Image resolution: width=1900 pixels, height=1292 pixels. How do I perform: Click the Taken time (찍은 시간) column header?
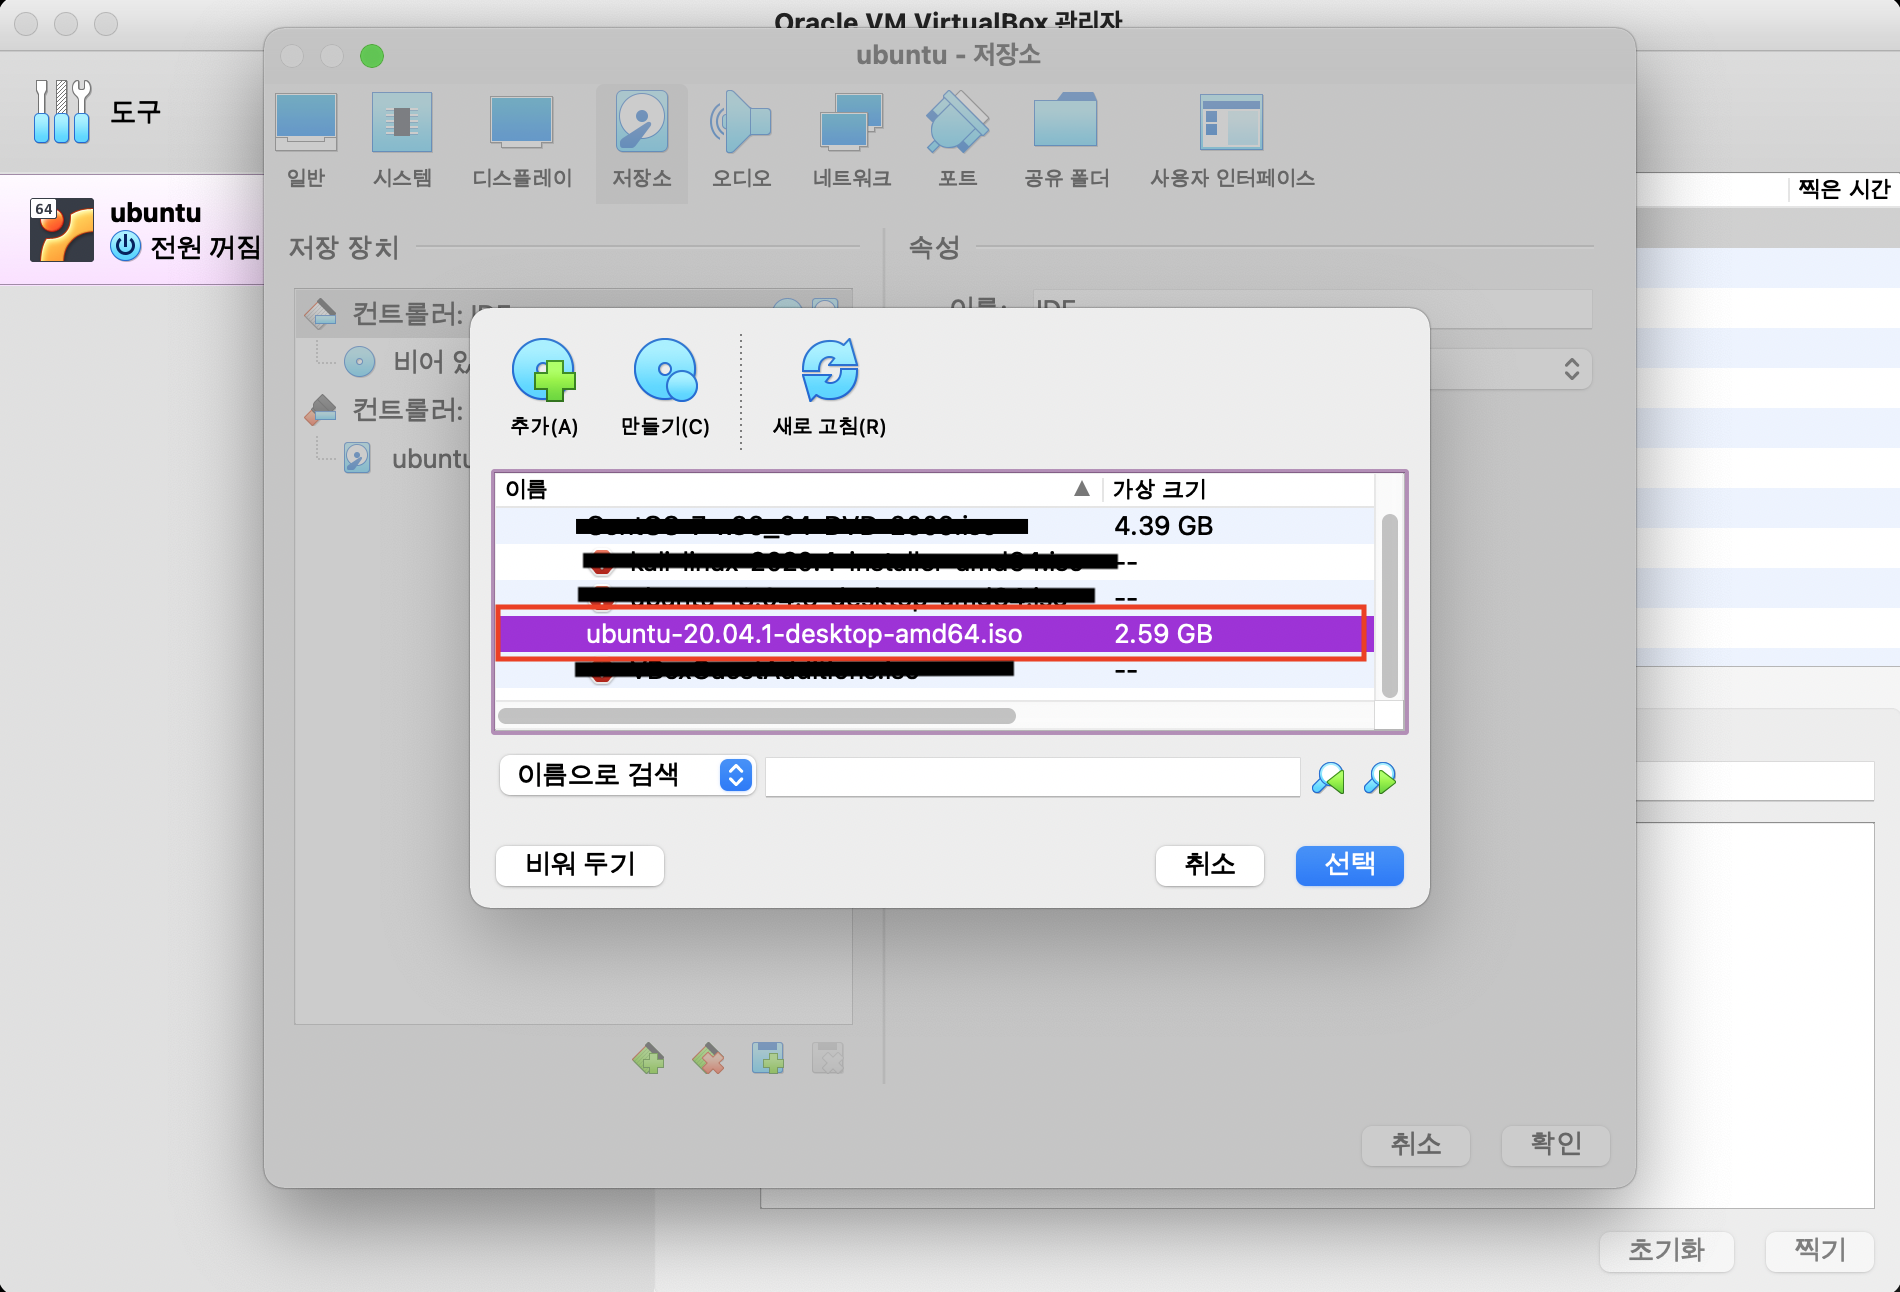(x=1843, y=189)
